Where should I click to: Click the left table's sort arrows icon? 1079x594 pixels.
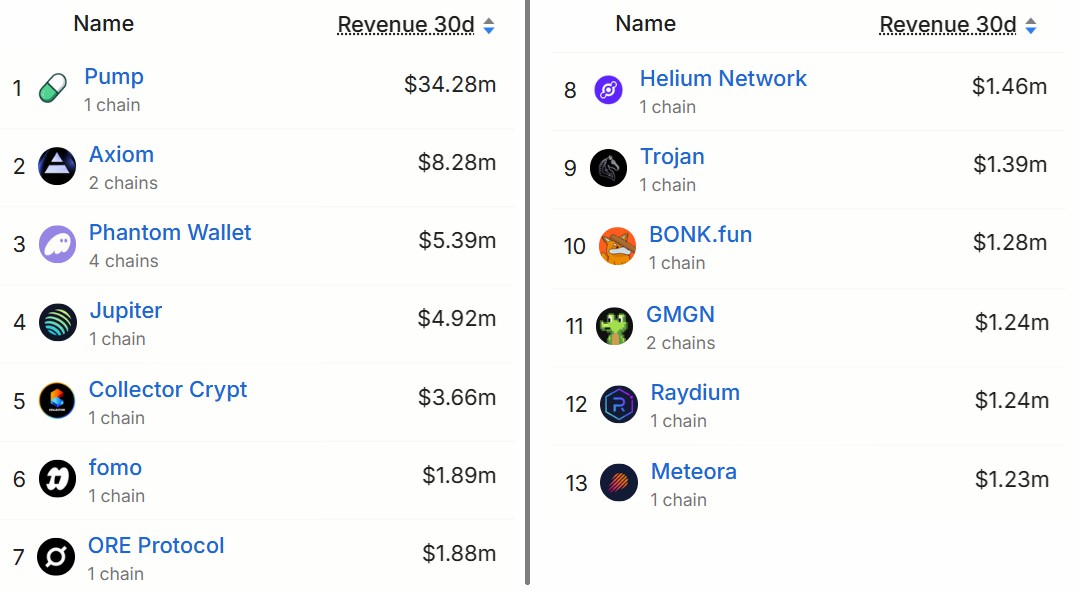click(x=489, y=26)
